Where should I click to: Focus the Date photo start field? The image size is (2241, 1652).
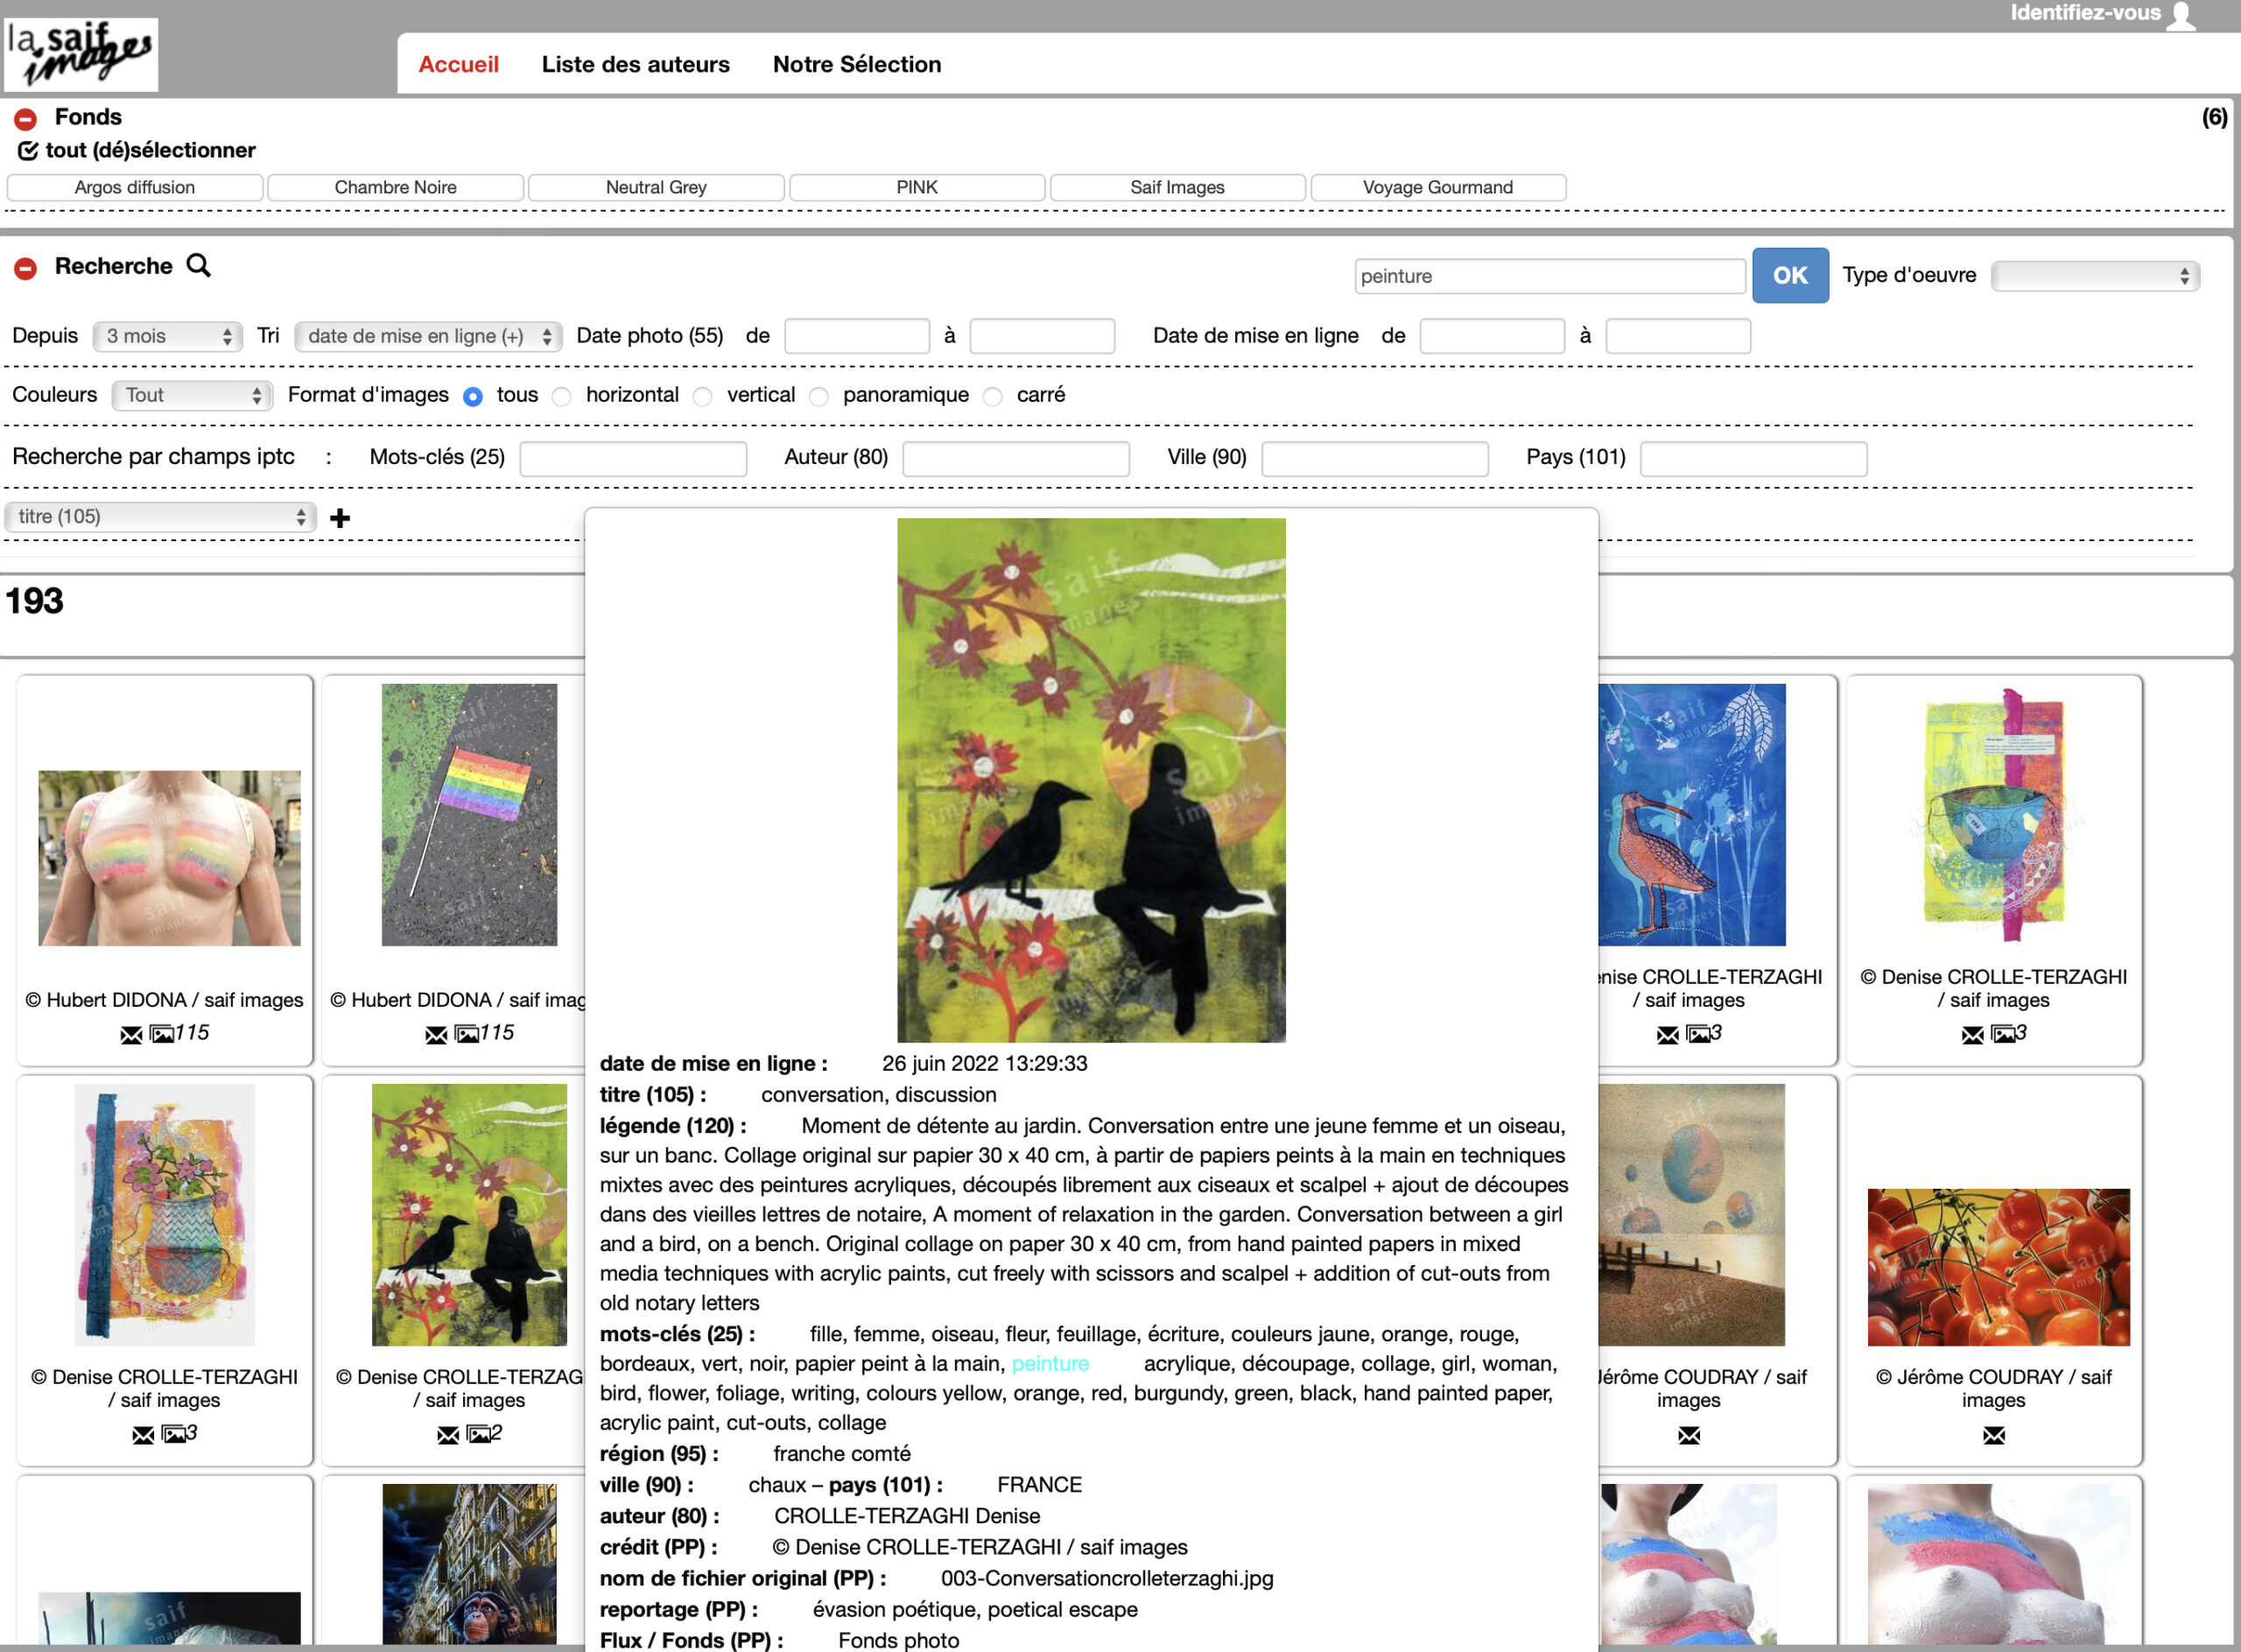857,337
